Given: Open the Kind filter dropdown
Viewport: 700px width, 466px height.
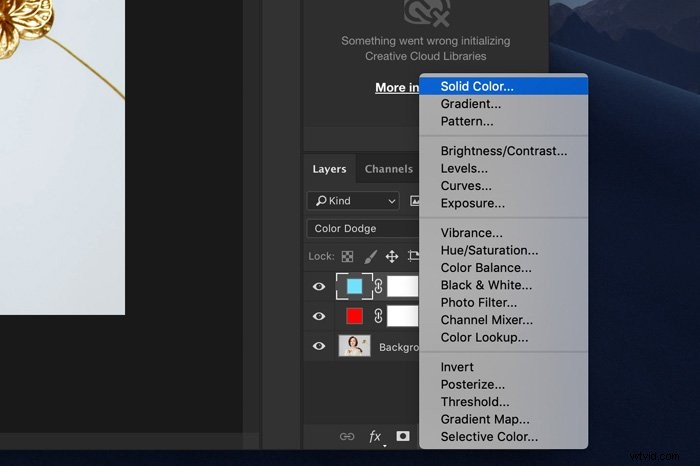Looking at the screenshot, I should [x=353, y=201].
